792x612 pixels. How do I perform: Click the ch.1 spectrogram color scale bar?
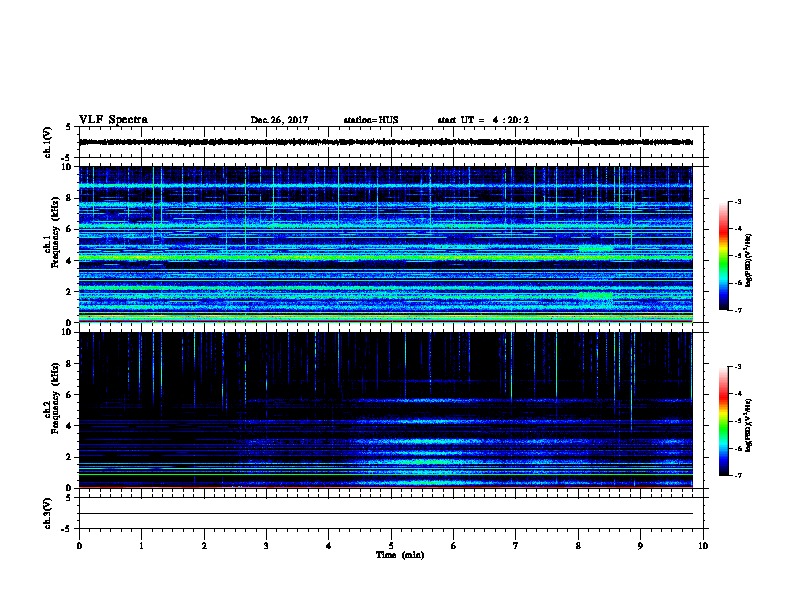(x=724, y=256)
